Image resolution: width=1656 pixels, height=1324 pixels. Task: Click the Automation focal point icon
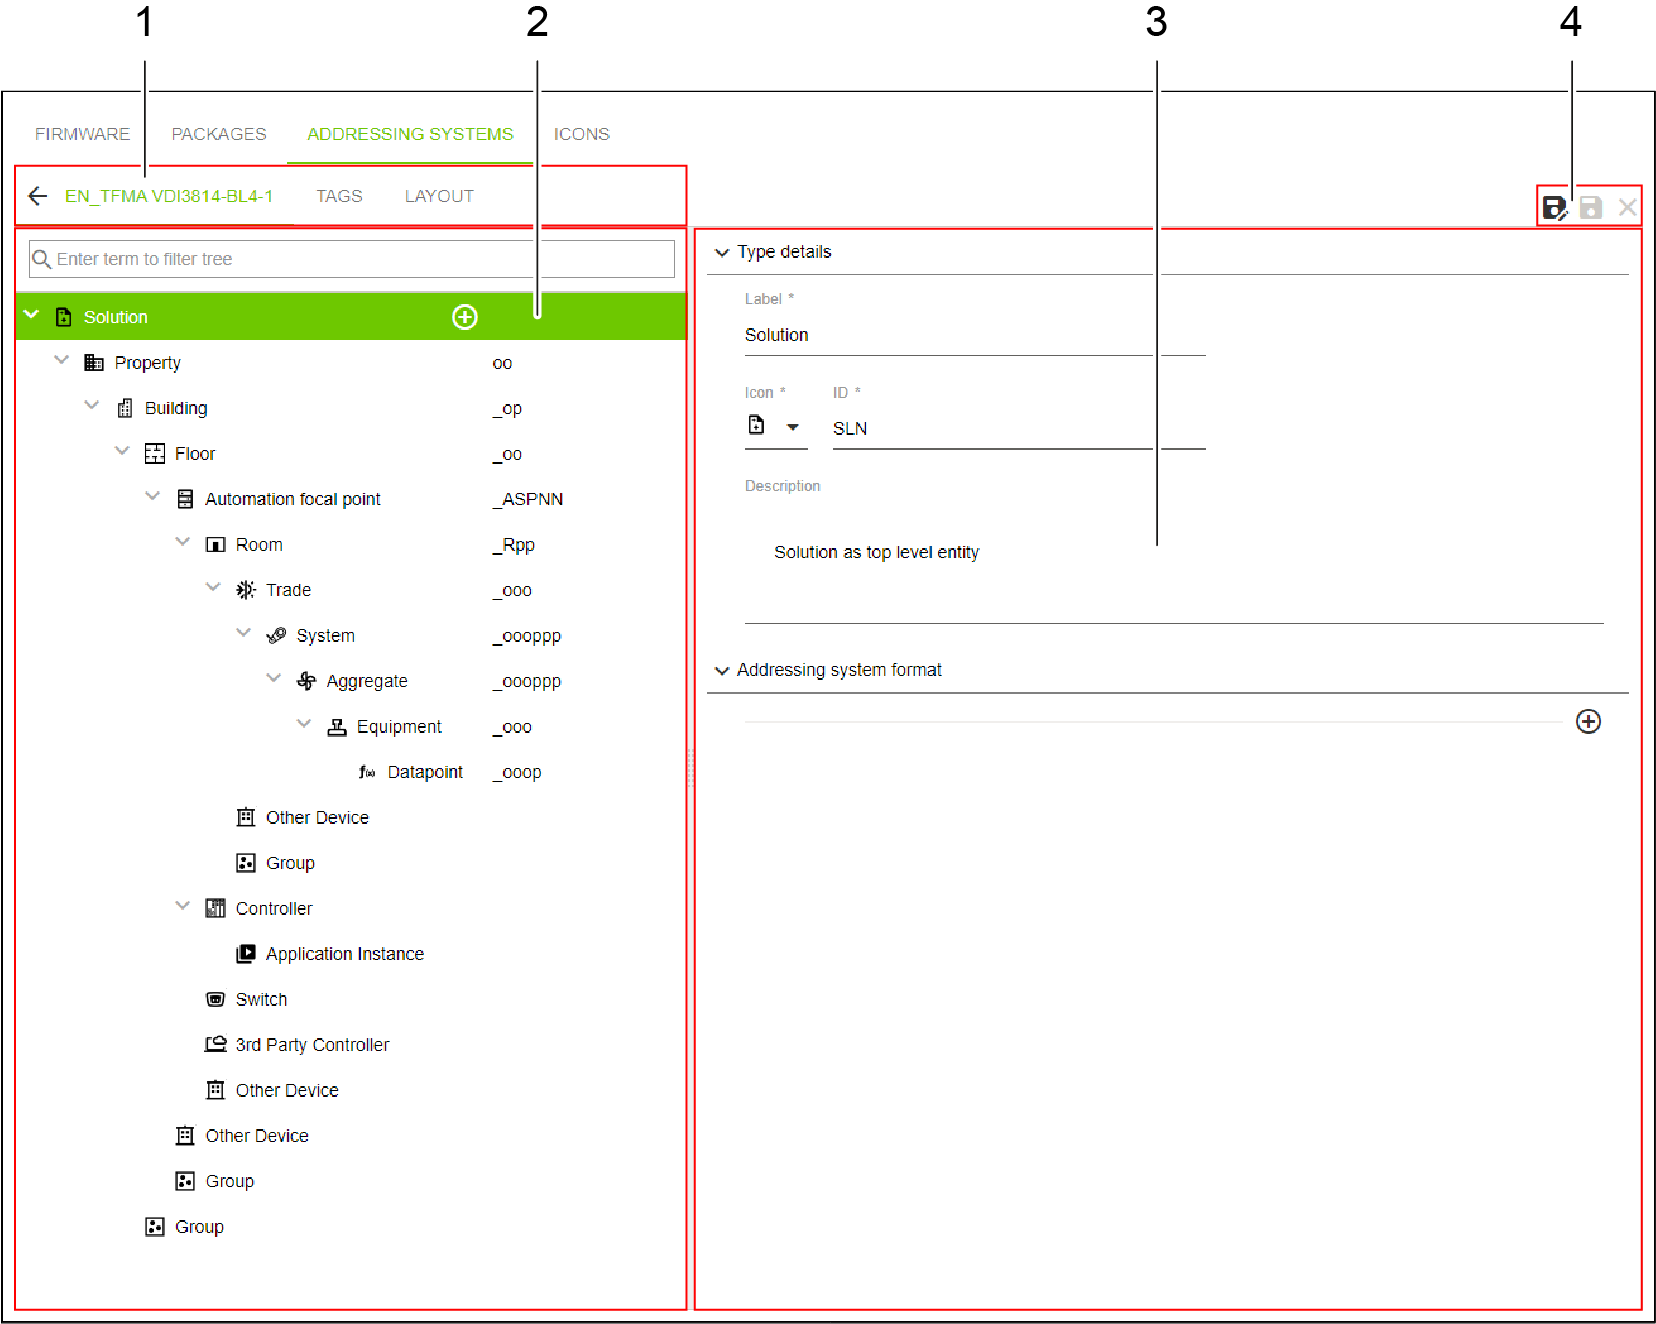[x=185, y=499]
